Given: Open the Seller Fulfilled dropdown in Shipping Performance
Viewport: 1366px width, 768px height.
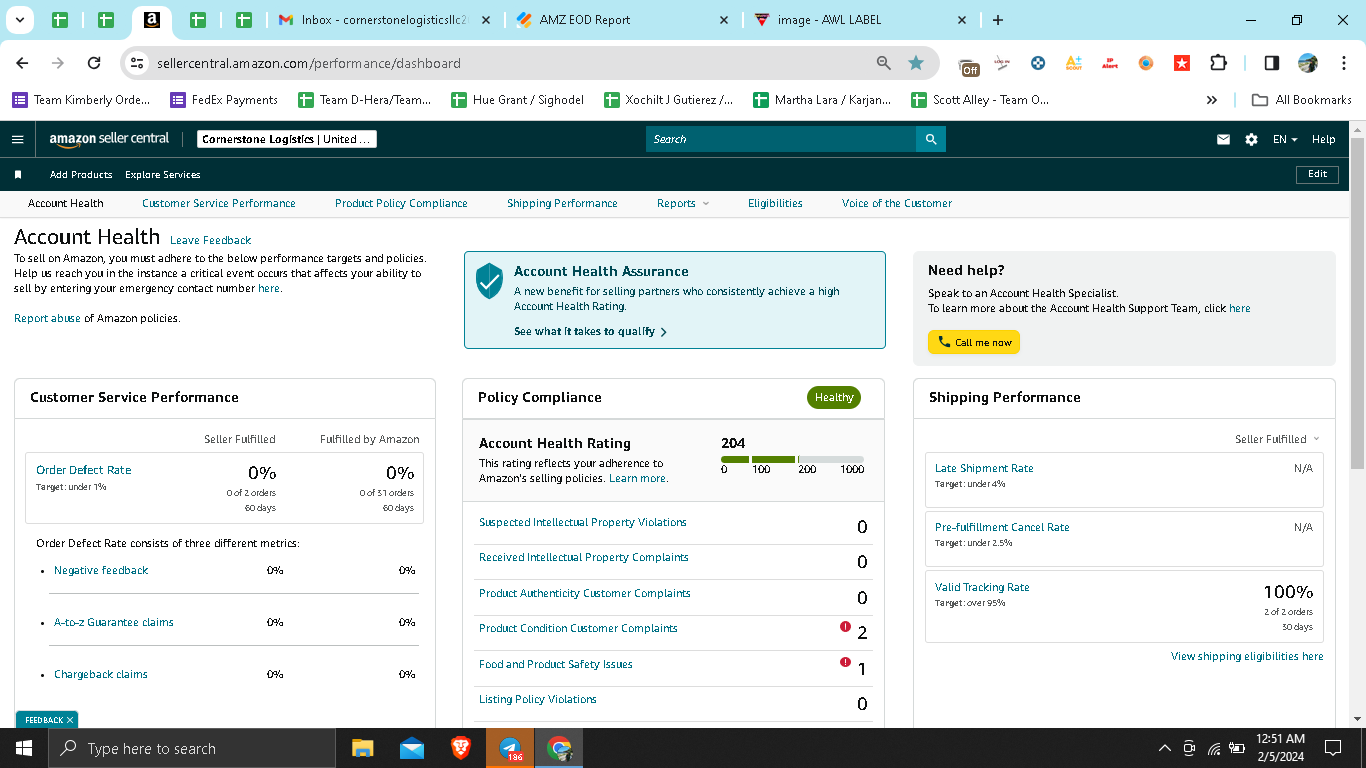Looking at the screenshot, I should [x=1277, y=439].
